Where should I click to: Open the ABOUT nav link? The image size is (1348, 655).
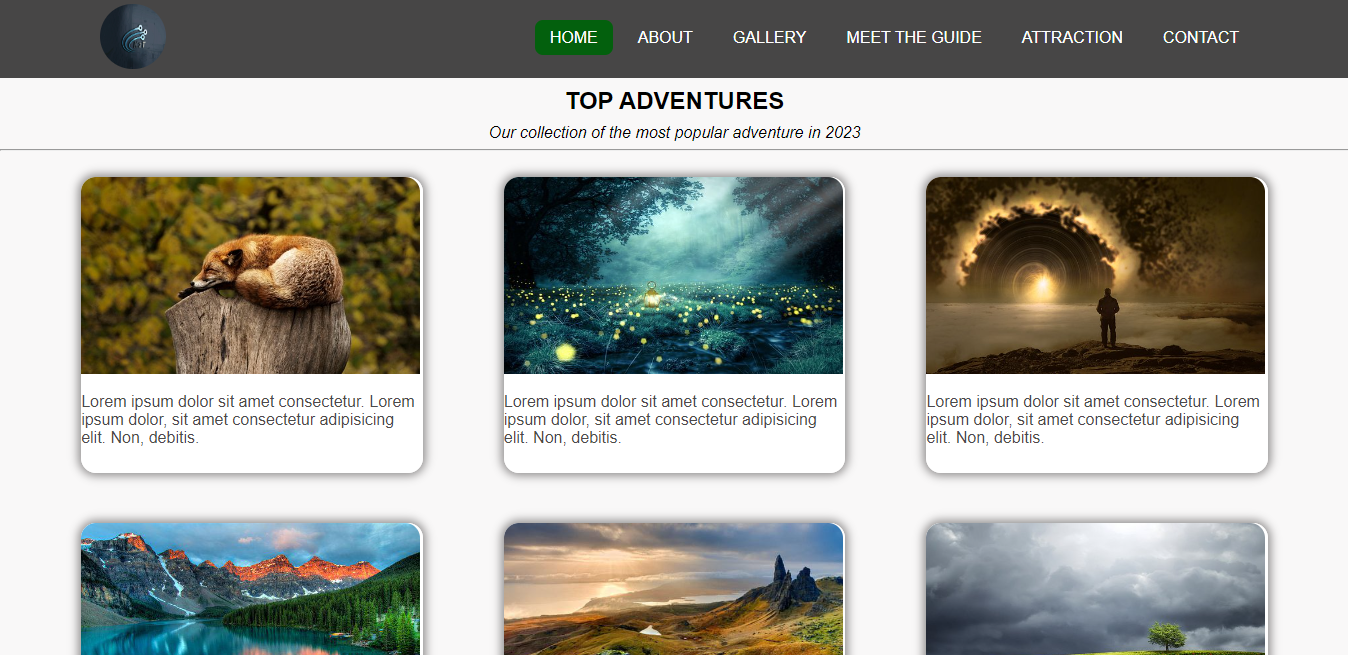[665, 37]
